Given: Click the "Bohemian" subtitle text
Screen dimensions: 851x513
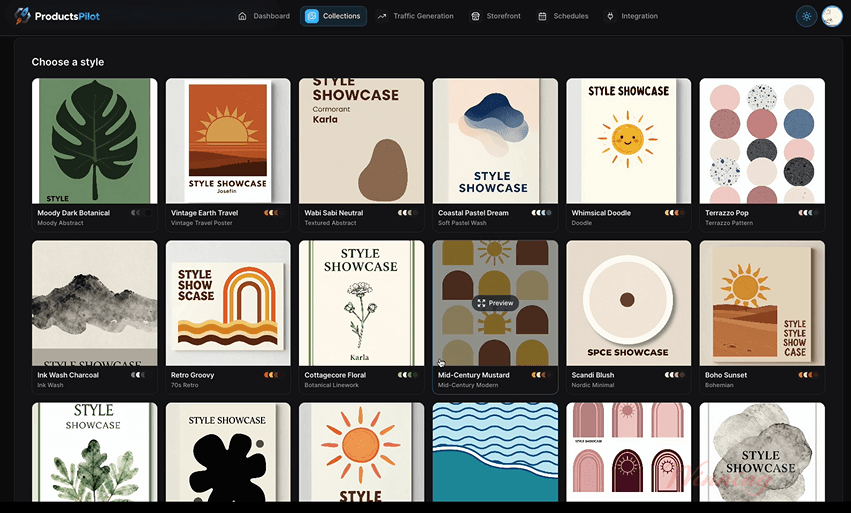Looking at the screenshot, I should pos(719,385).
